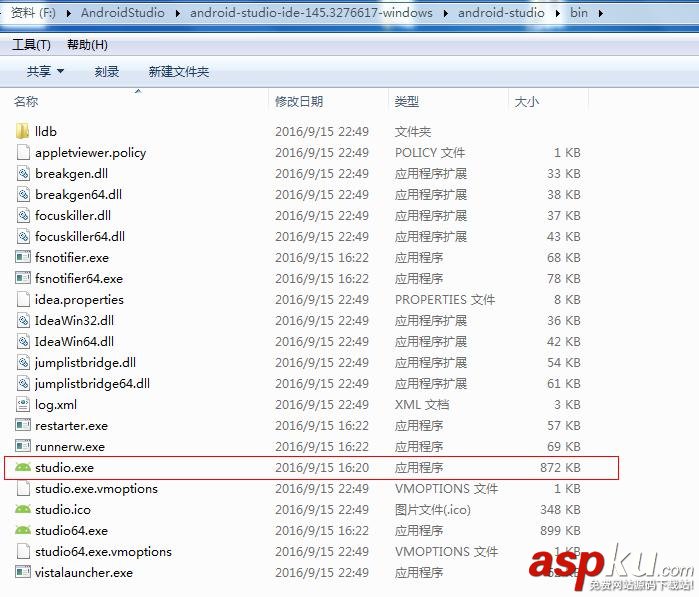Select the file name studio.exe
The width and height of the screenshot is (699, 597).
(65, 467)
